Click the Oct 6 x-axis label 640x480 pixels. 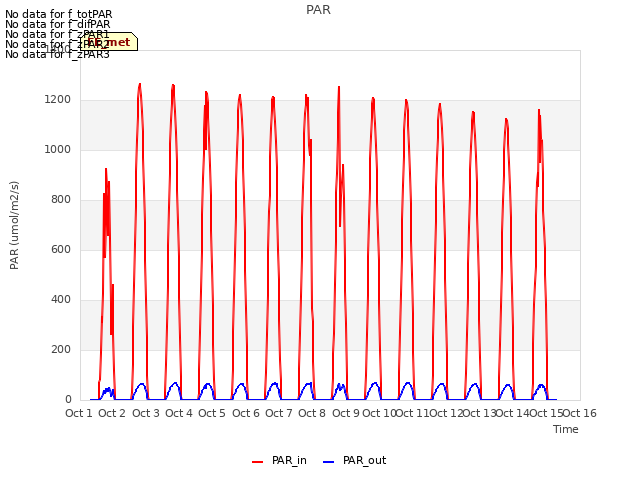click(246, 413)
